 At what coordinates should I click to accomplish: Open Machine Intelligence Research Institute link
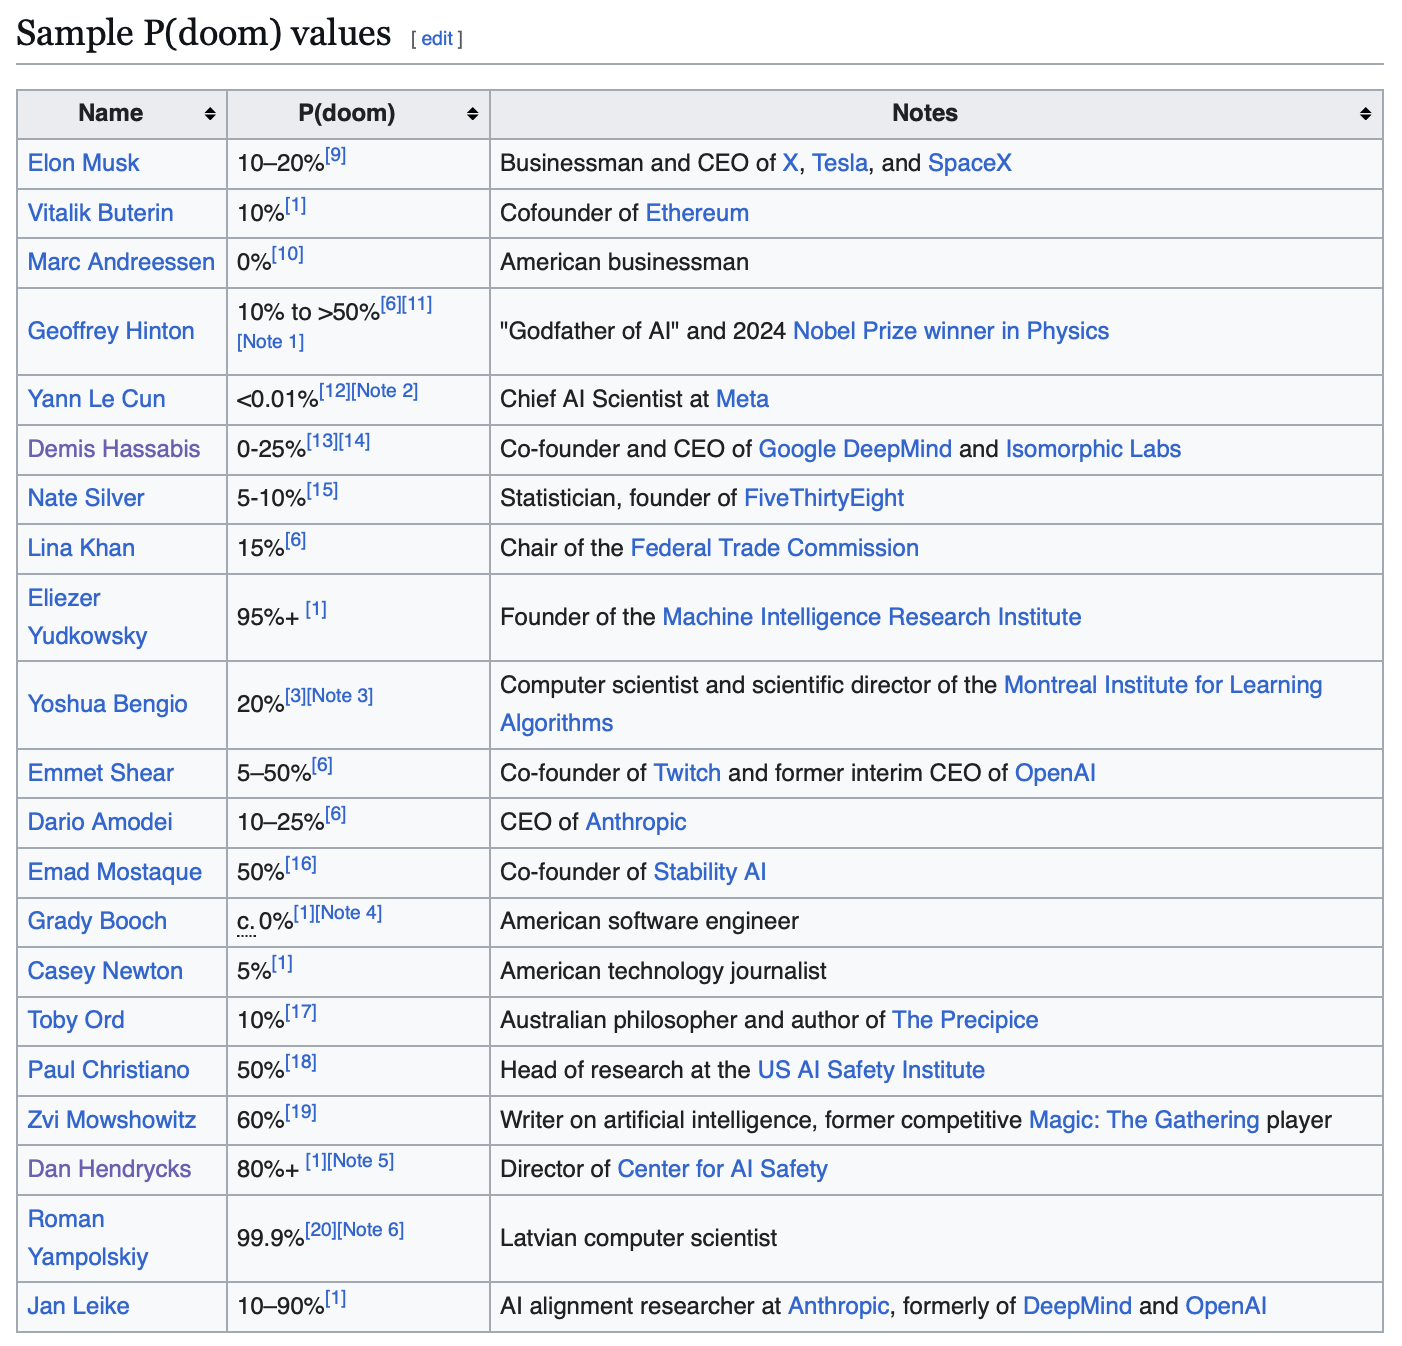point(872,617)
